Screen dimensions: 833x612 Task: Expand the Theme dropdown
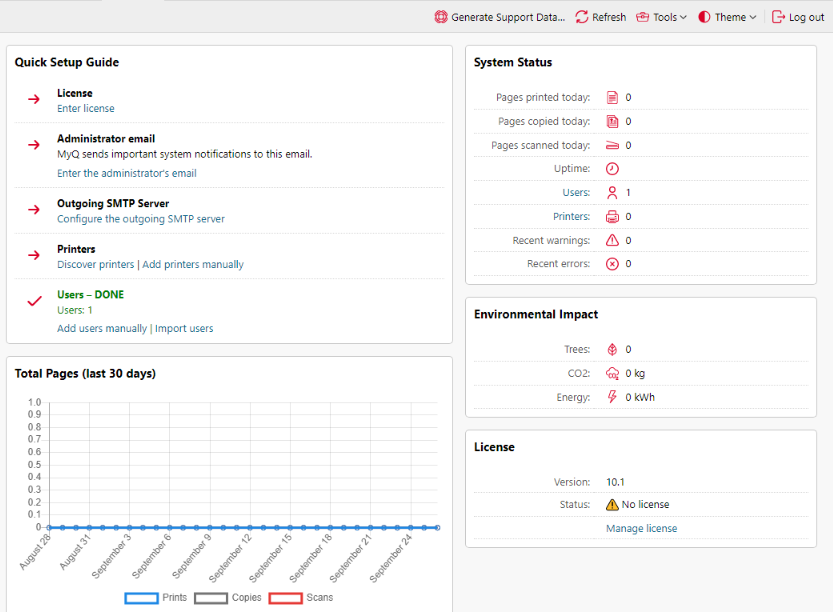[x=727, y=17]
